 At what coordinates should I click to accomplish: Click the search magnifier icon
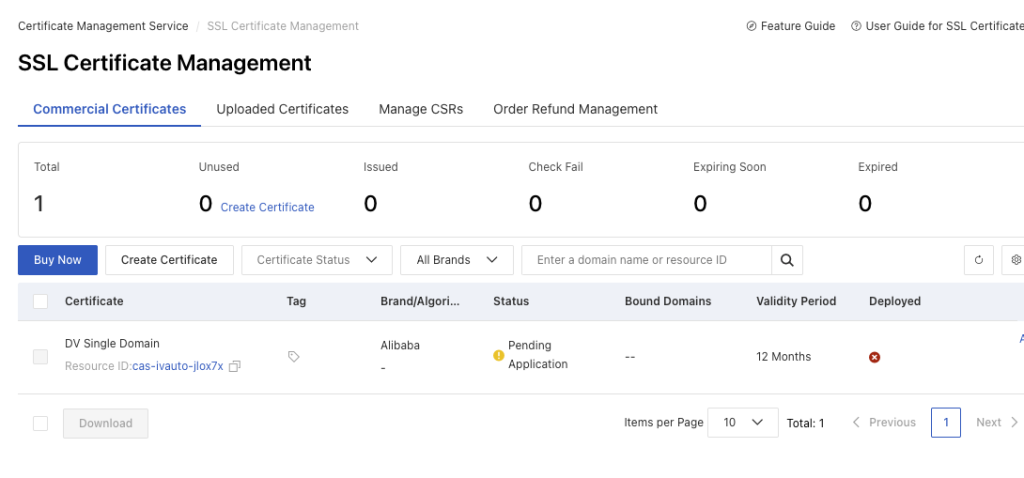(x=787, y=260)
